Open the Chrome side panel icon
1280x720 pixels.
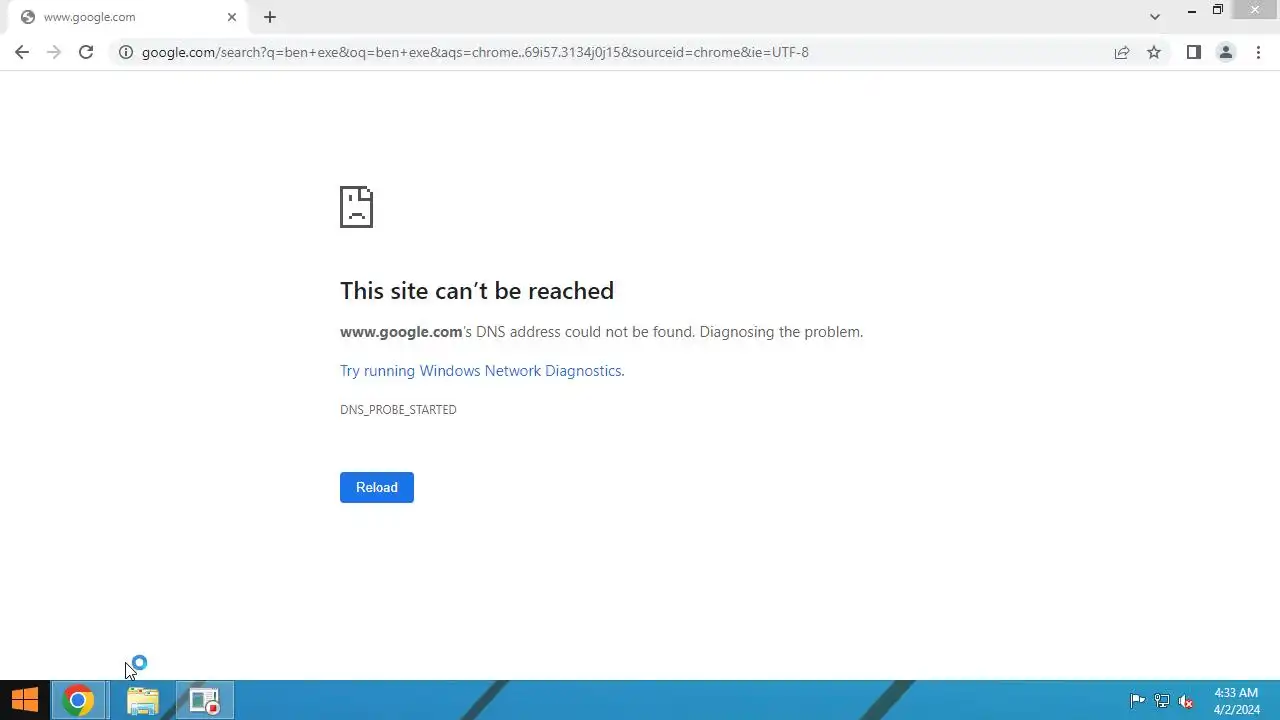(x=1193, y=52)
